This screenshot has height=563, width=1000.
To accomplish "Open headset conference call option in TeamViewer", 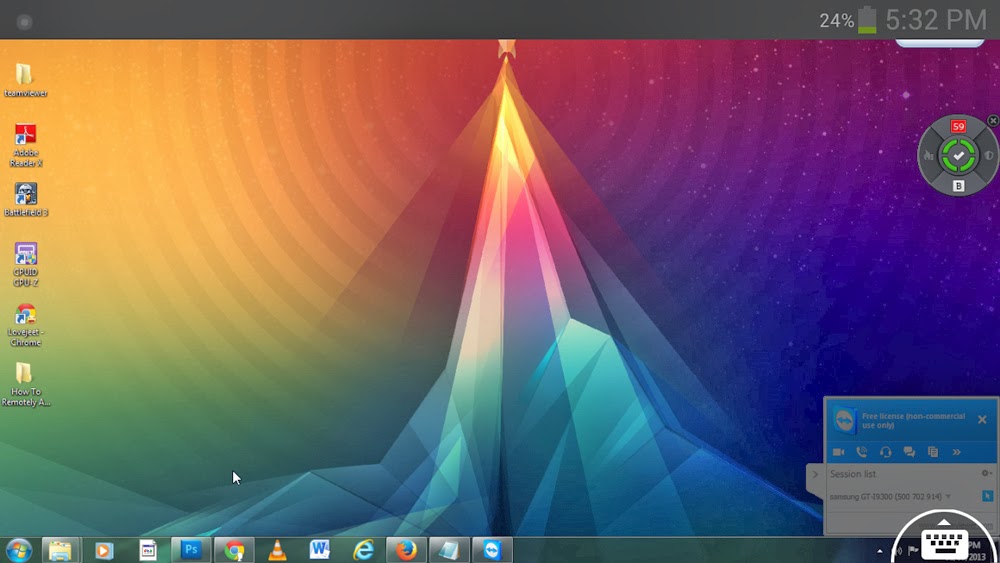I will [x=885, y=452].
